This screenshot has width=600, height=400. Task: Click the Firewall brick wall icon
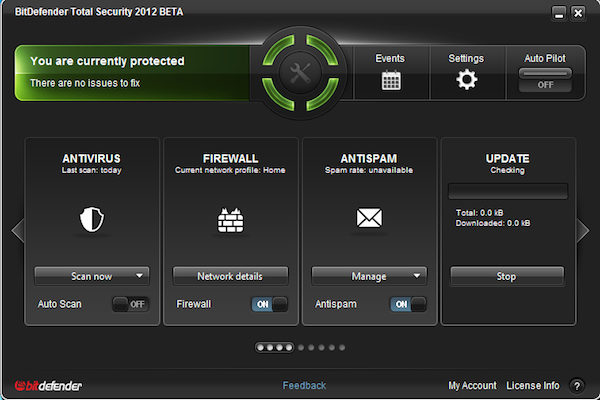click(x=230, y=220)
